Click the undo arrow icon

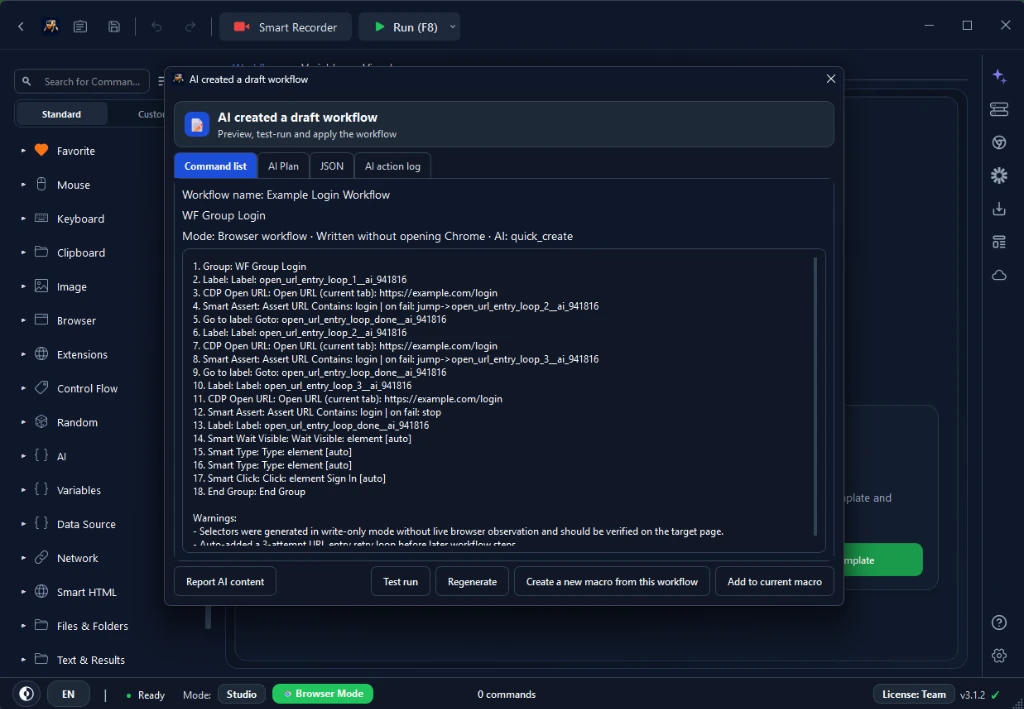pos(157,27)
